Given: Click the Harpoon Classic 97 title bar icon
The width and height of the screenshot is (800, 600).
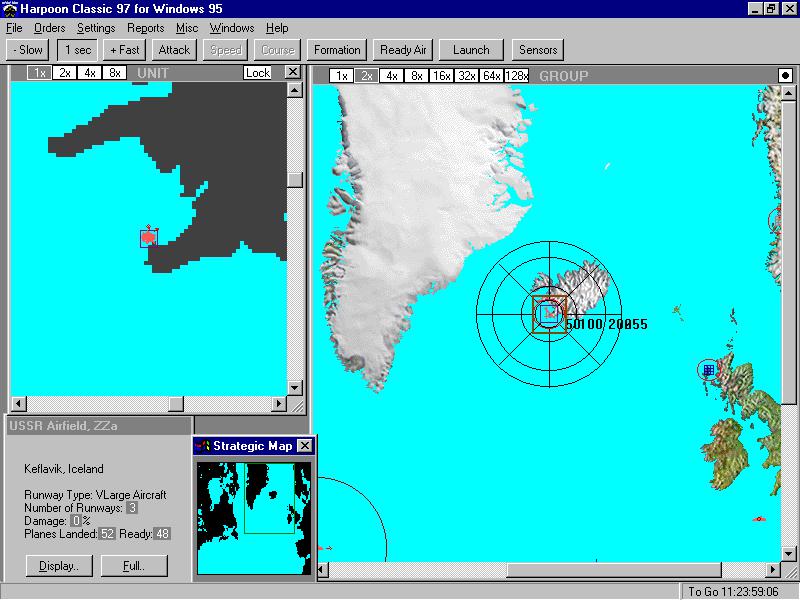Looking at the screenshot, I should pyautogui.click(x=10, y=9).
